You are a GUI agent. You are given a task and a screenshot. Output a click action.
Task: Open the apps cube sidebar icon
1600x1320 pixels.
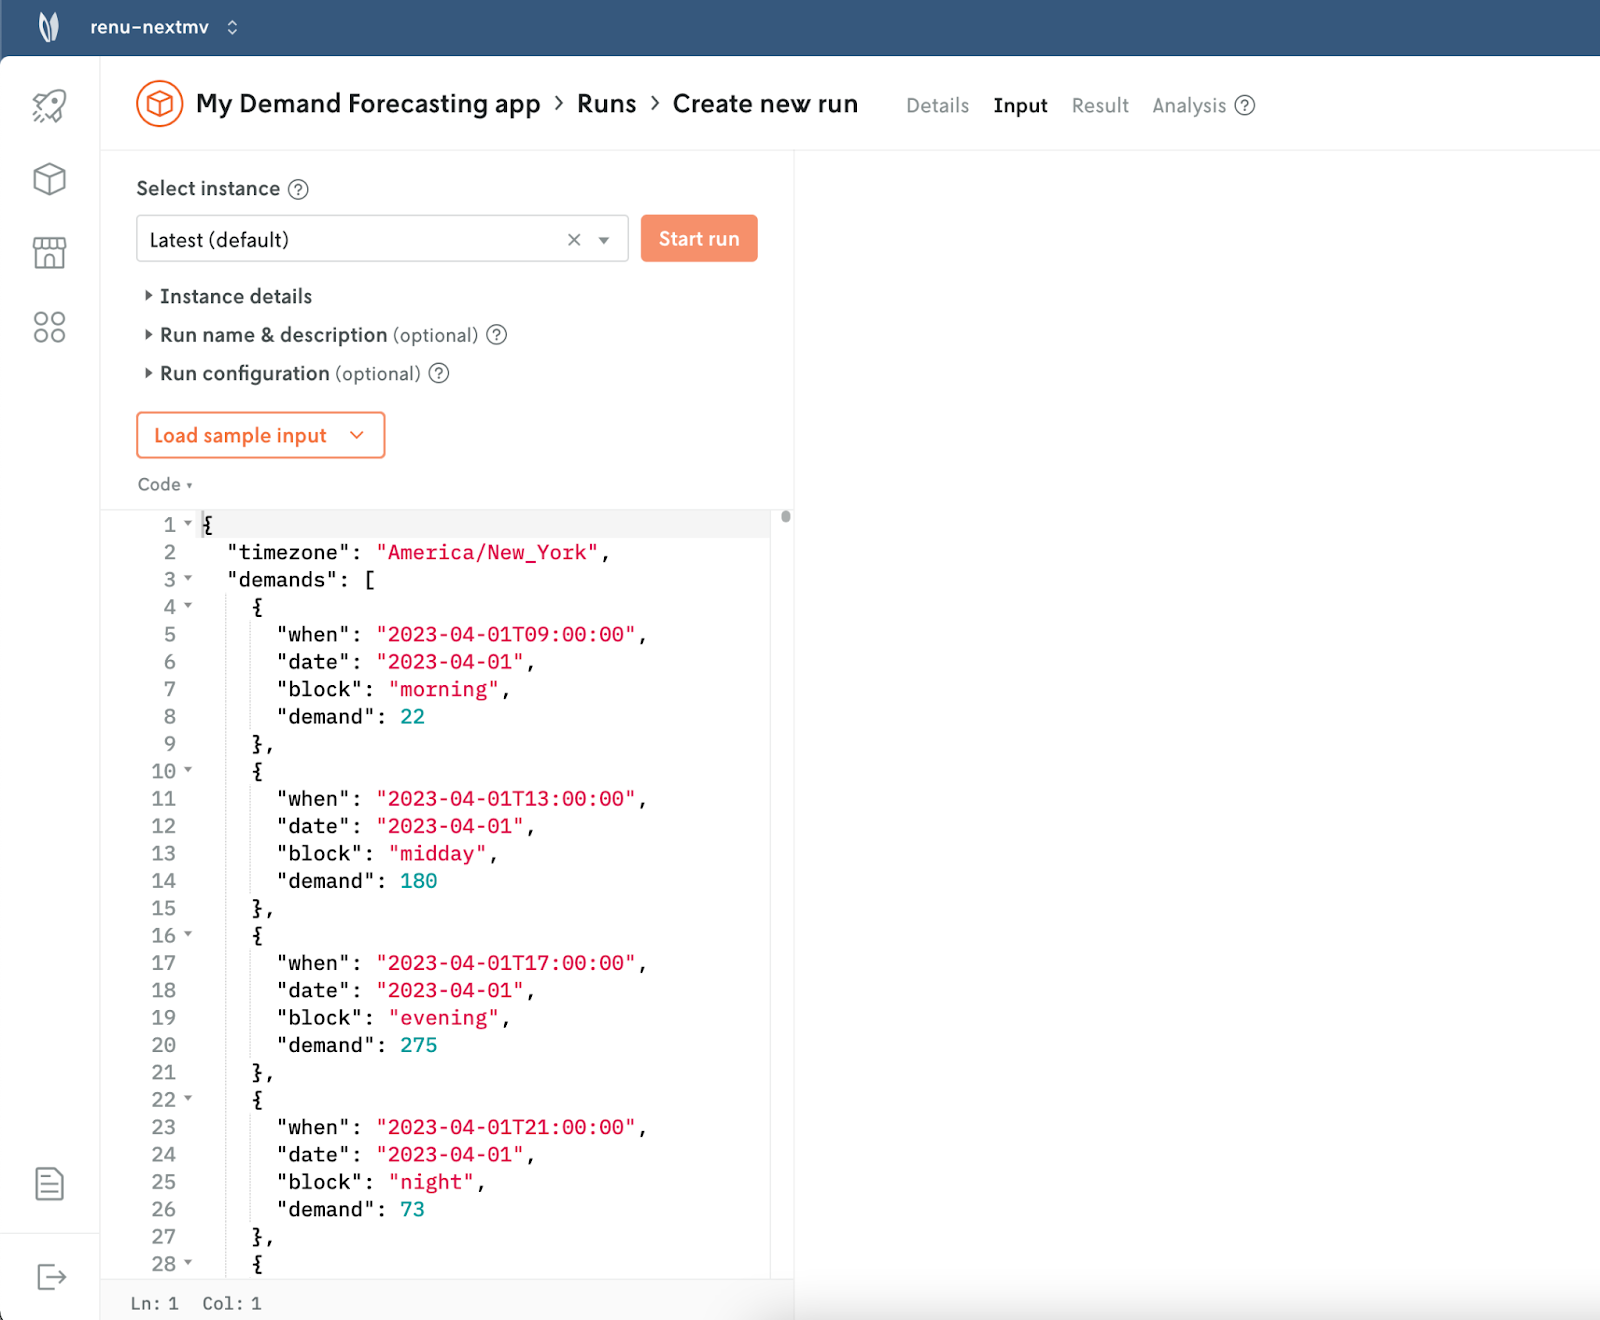click(x=49, y=180)
